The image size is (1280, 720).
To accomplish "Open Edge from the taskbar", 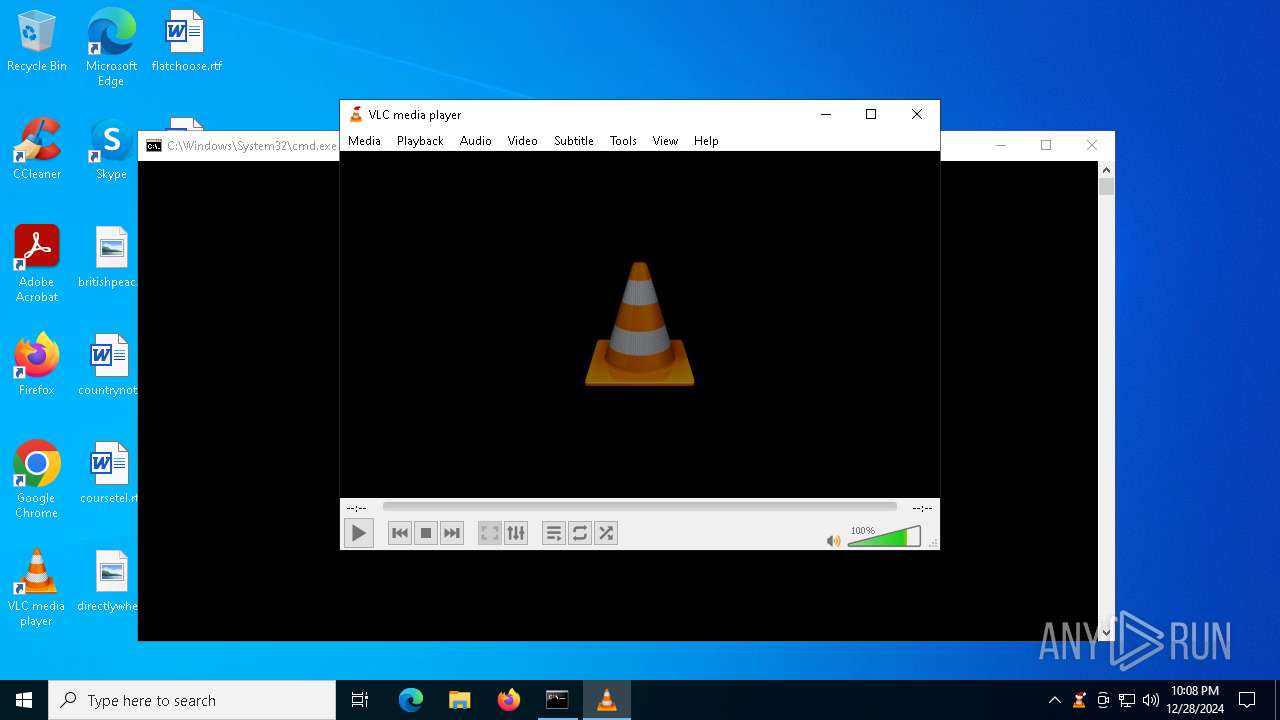I will [411, 700].
